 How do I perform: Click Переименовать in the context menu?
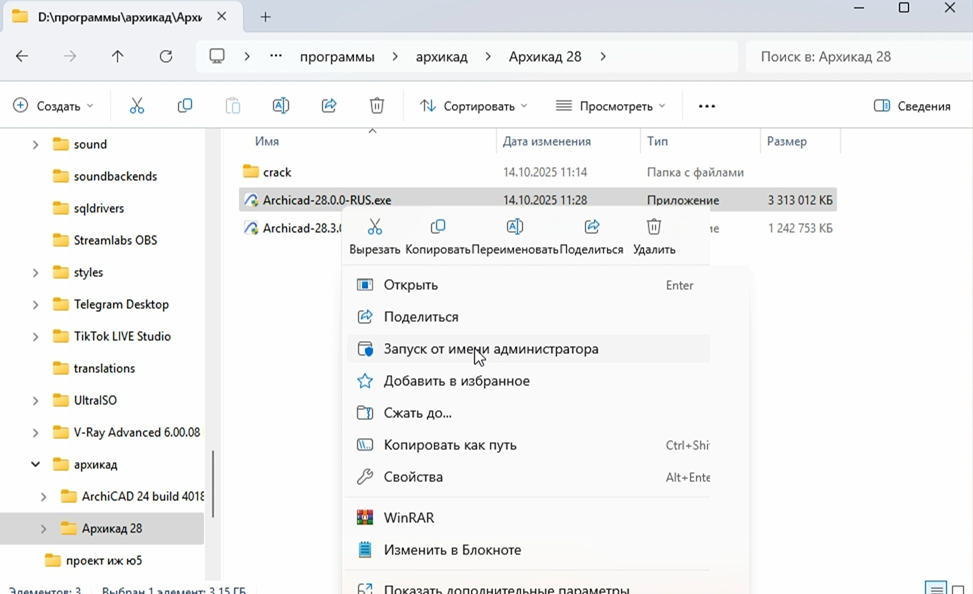pyautogui.click(x=515, y=236)
